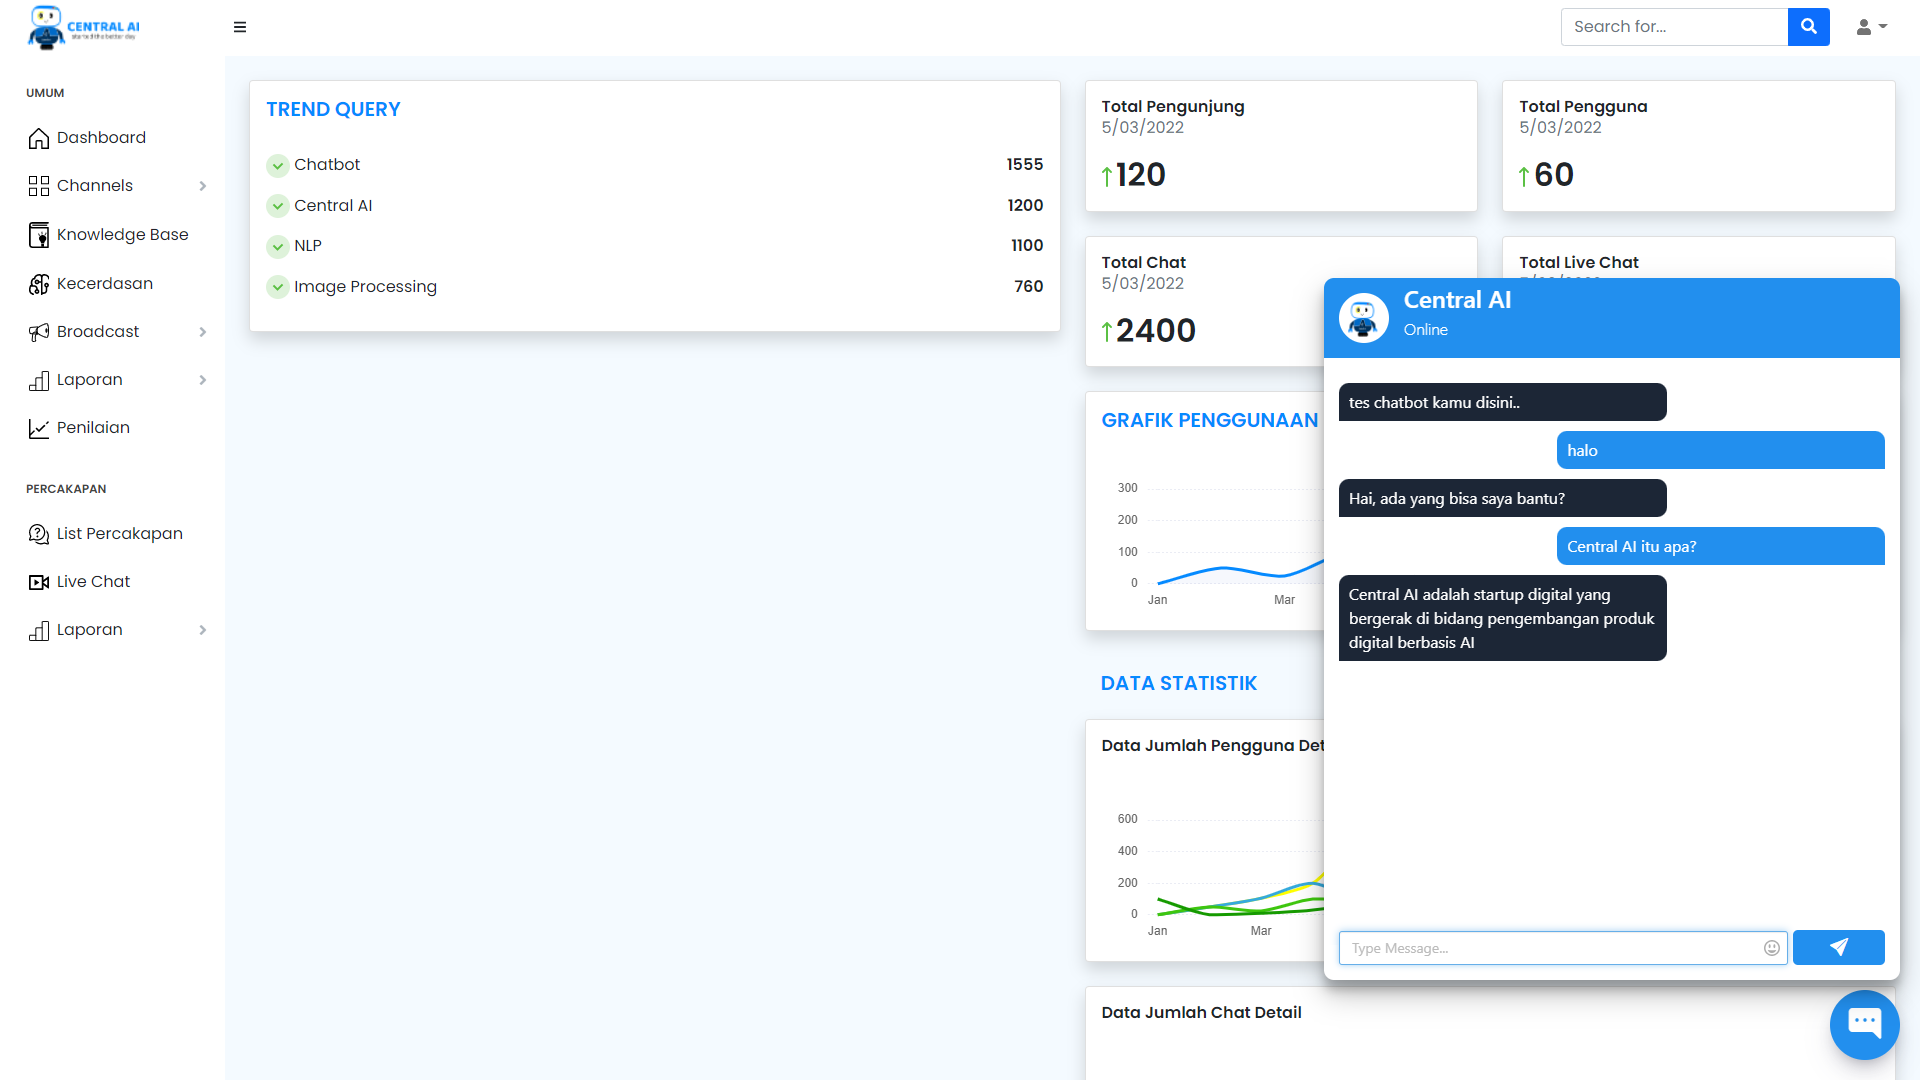Click the Knowledge Base book icon
The image size is (1920, 1080).
point(39,235)
